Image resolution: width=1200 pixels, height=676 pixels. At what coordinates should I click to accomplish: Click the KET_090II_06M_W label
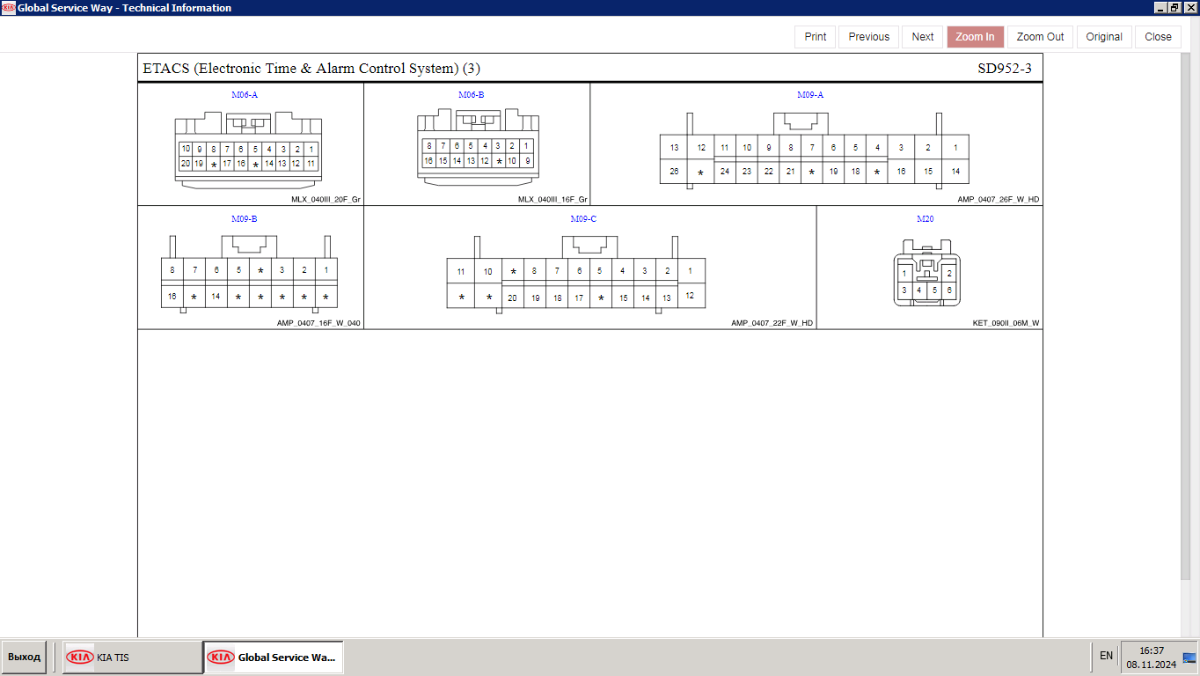click(1006, 323)
